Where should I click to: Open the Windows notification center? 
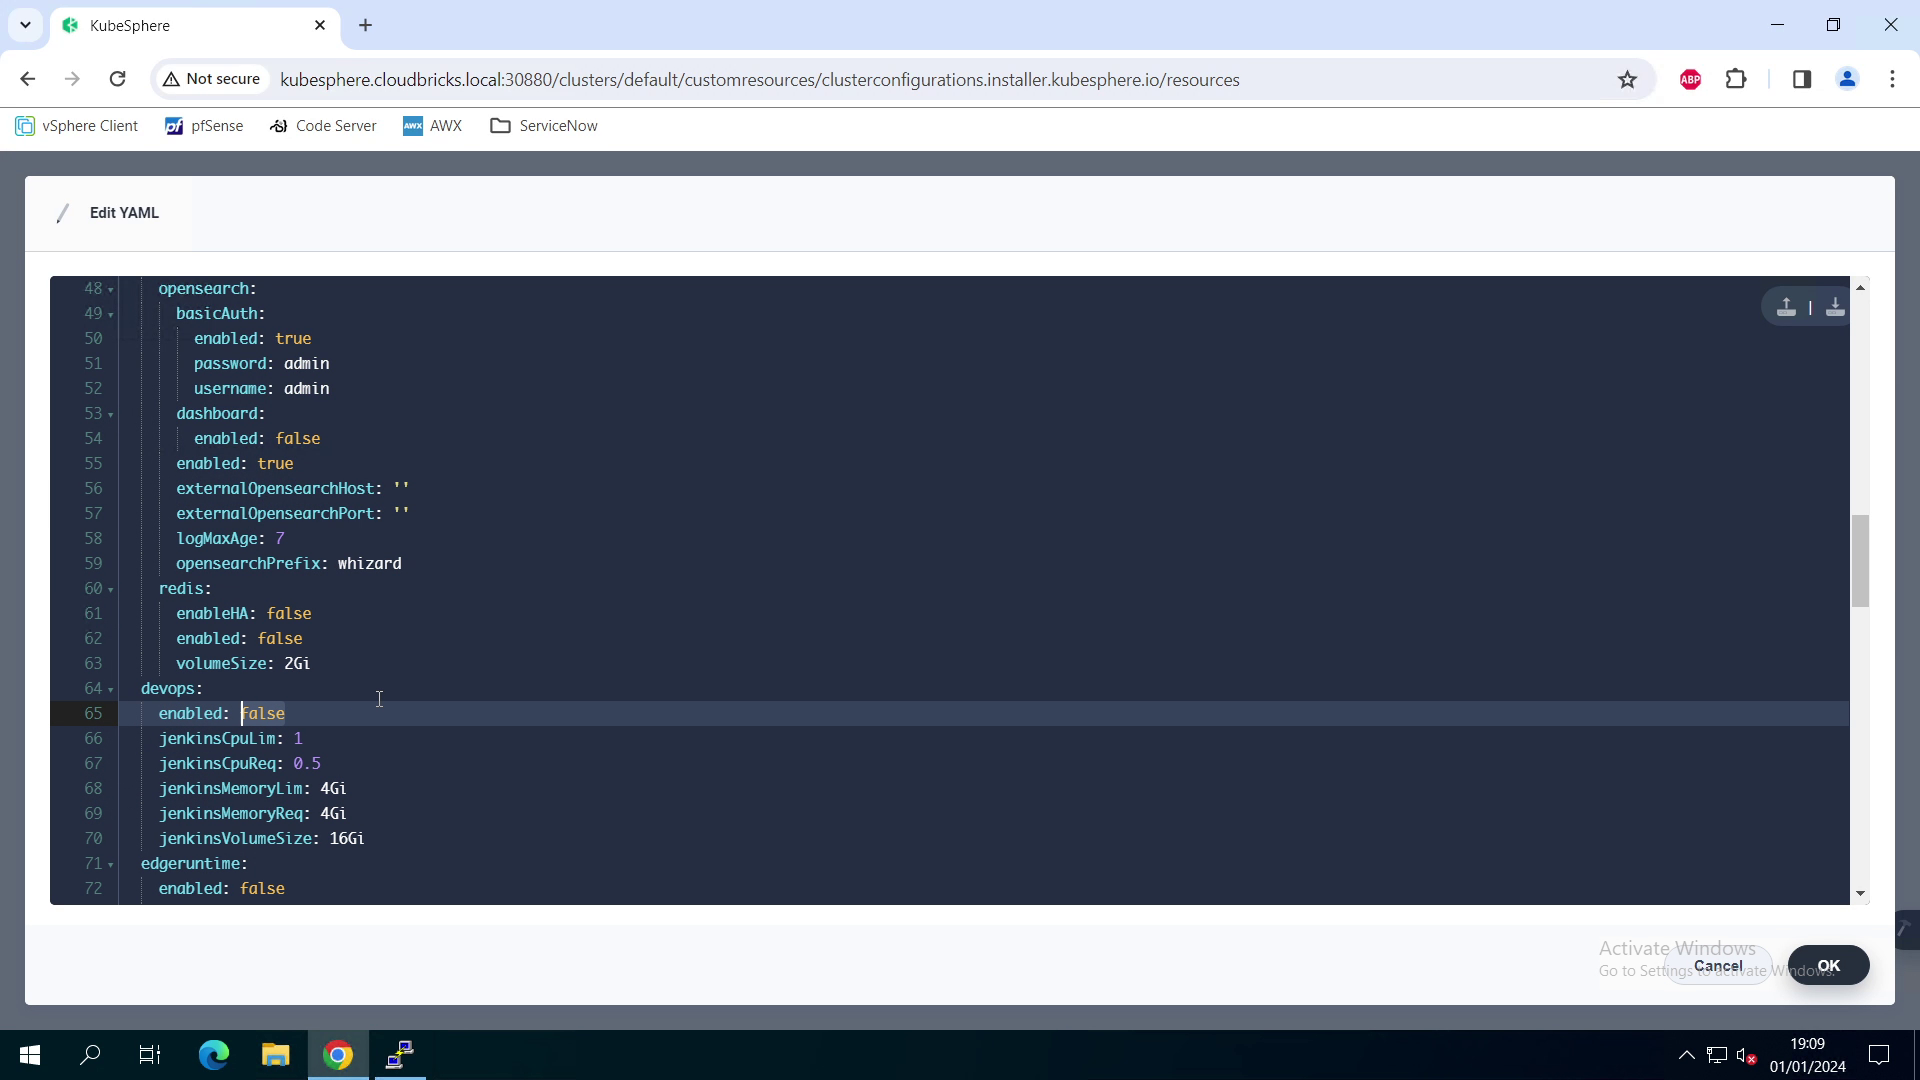[x=1879, y=1055]
